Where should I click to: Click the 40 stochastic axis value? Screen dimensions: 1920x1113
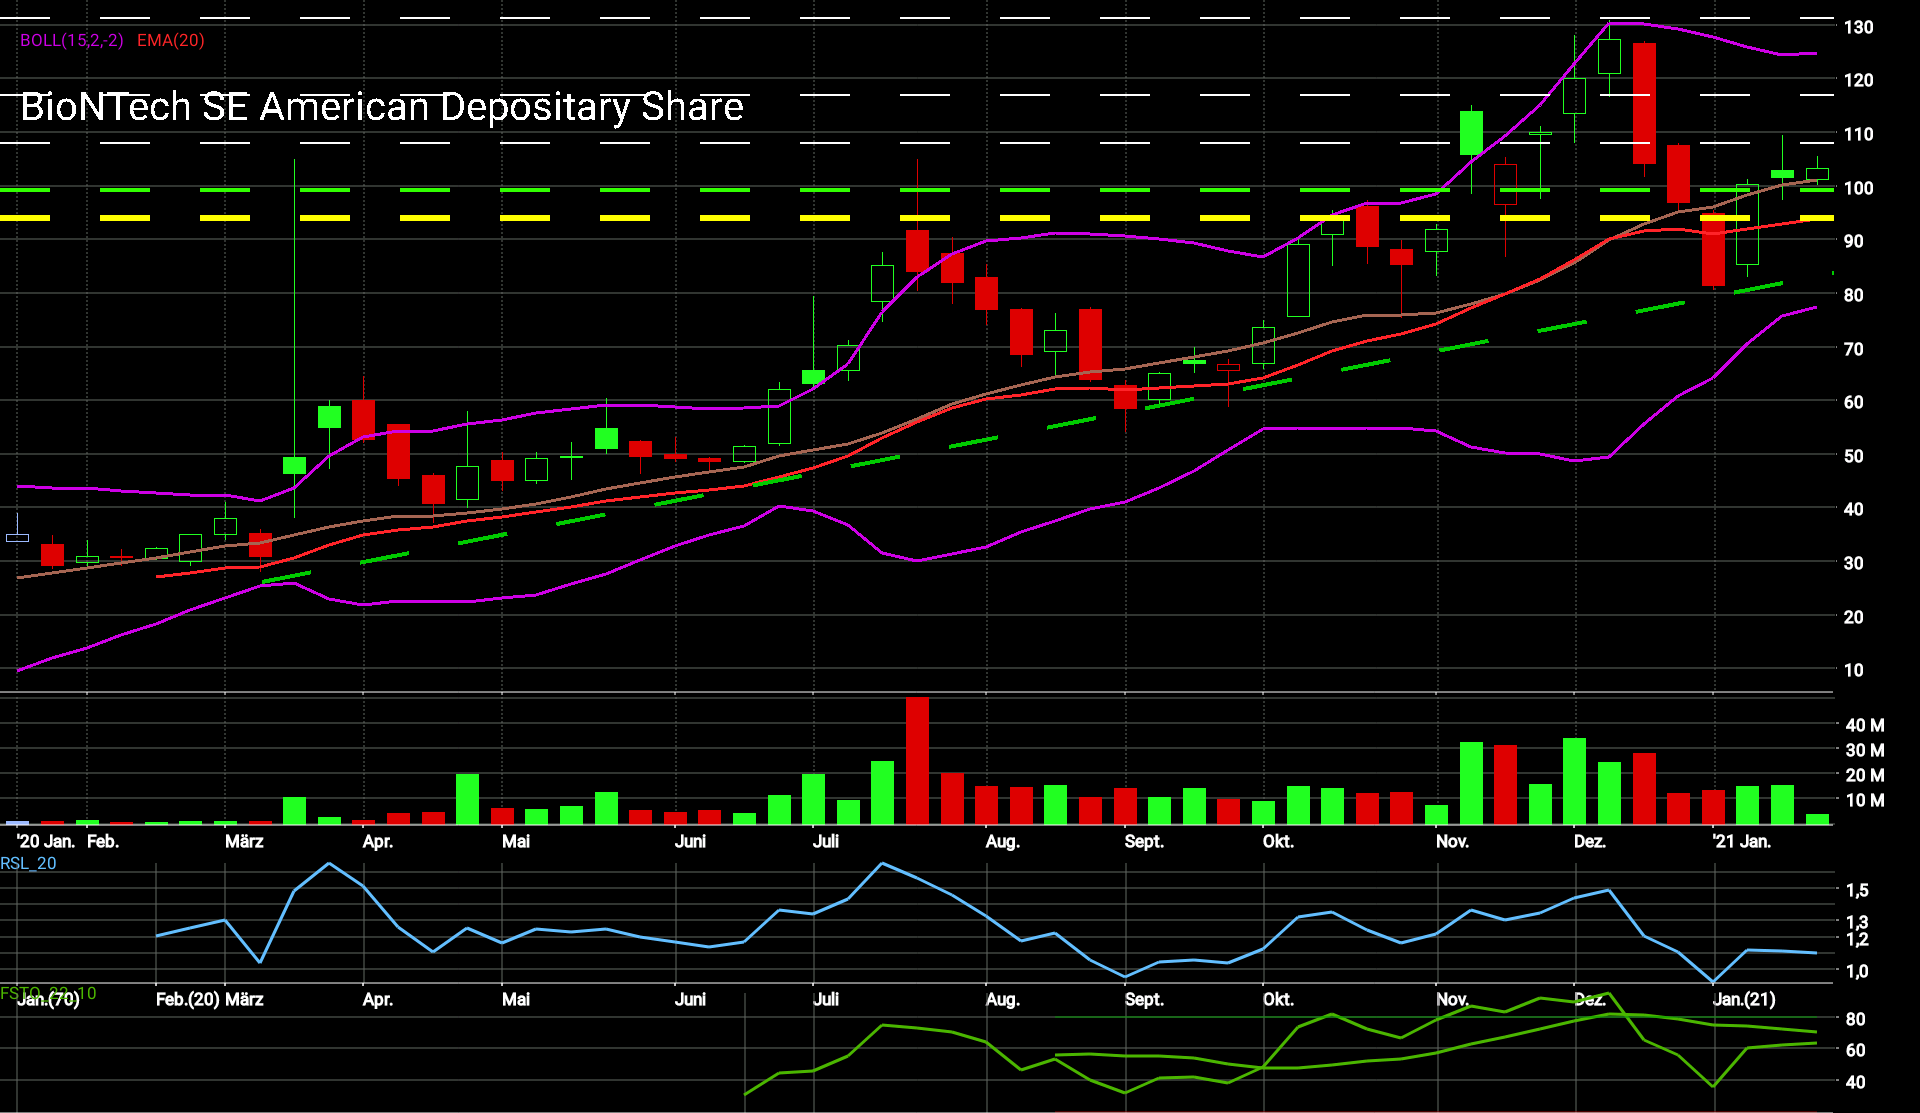click(x=1855, y=1082)
